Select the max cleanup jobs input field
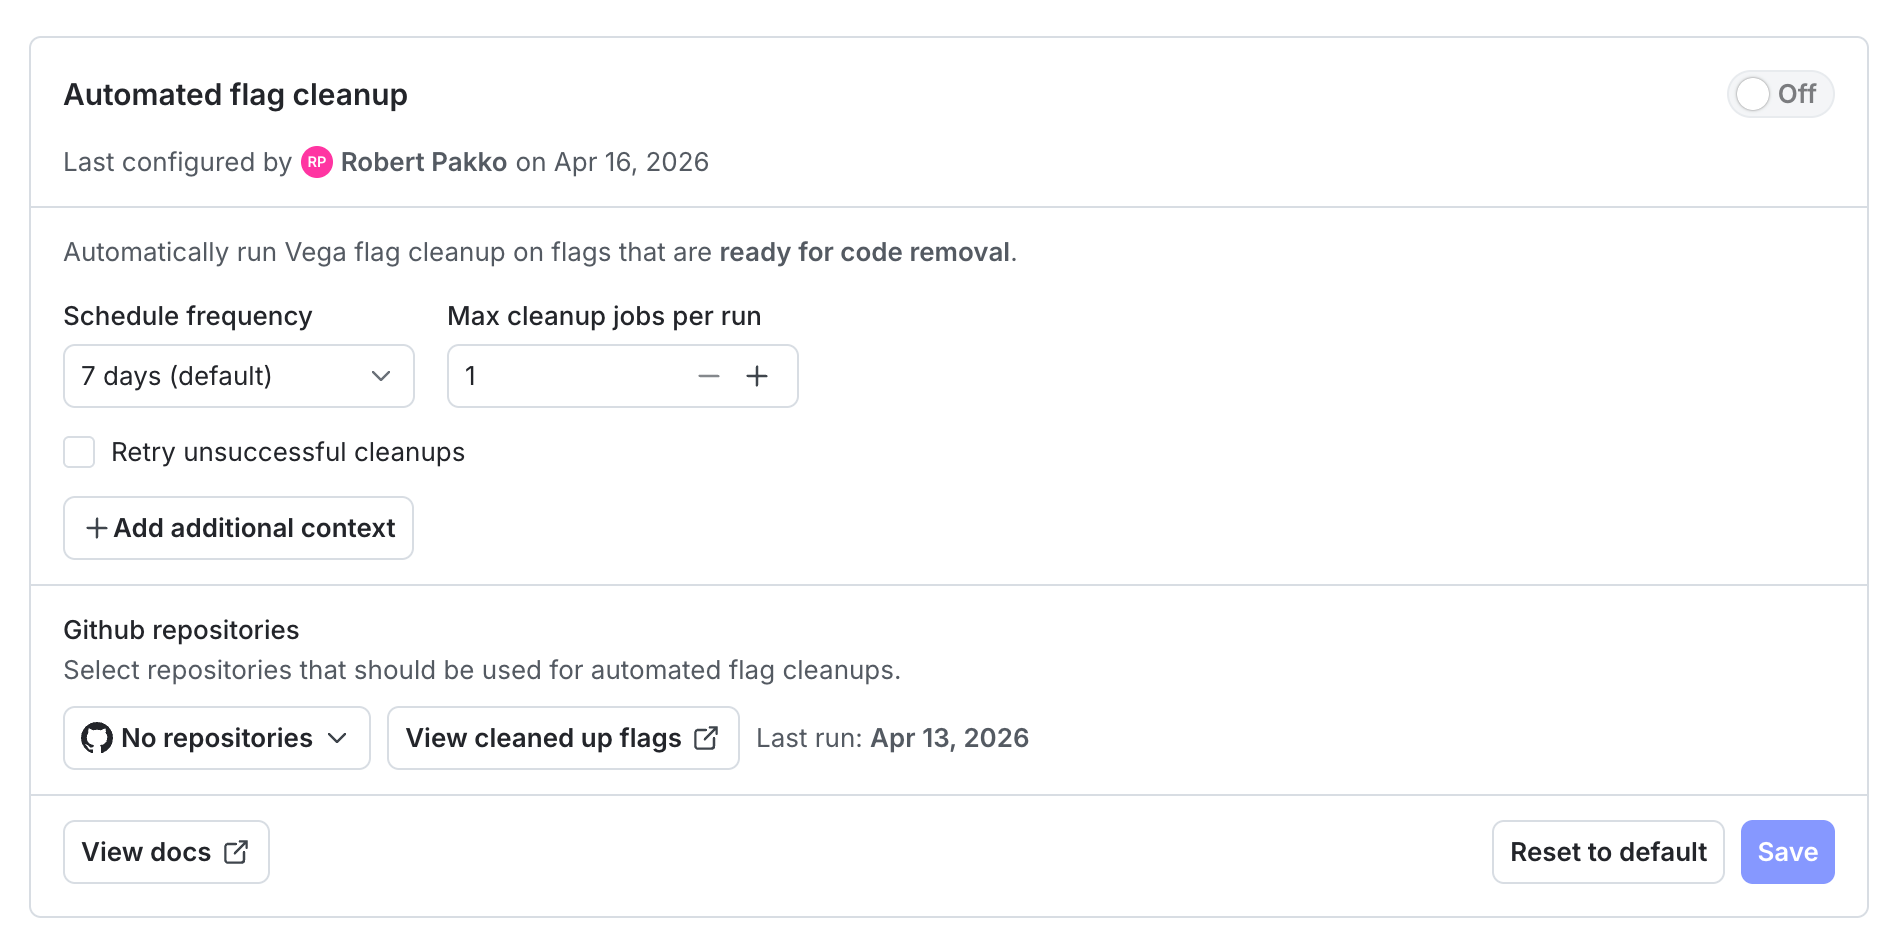 (560, 376)
